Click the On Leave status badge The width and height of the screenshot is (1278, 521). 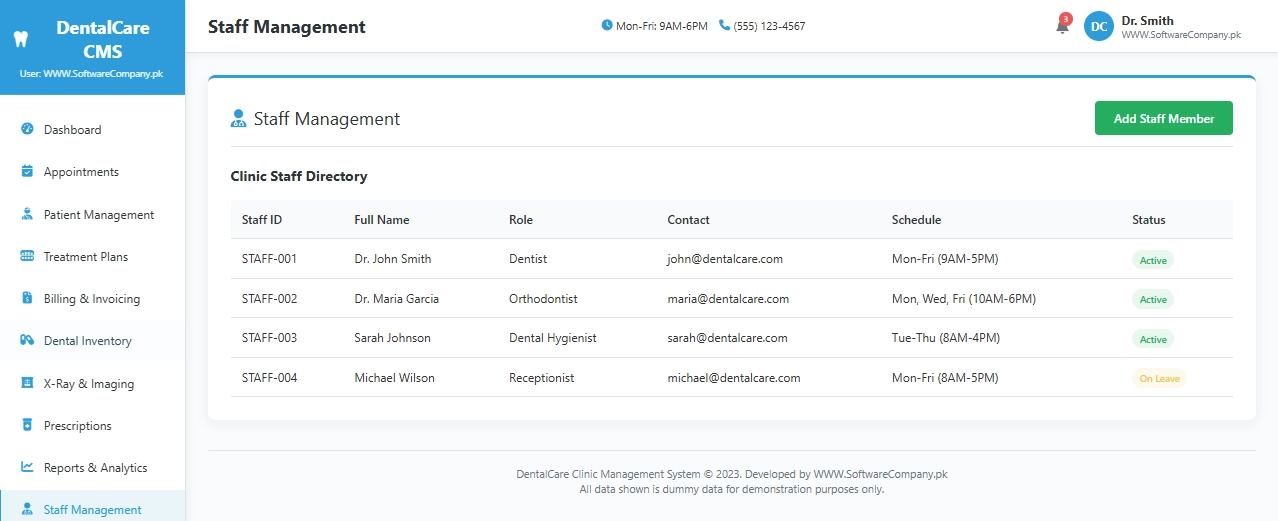(x=1159, y=379)
